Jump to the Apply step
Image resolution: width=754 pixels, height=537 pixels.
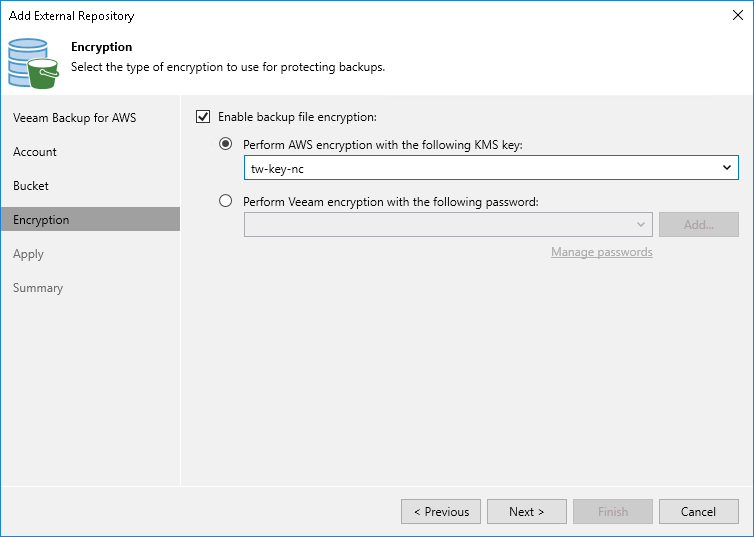(29, 254)
